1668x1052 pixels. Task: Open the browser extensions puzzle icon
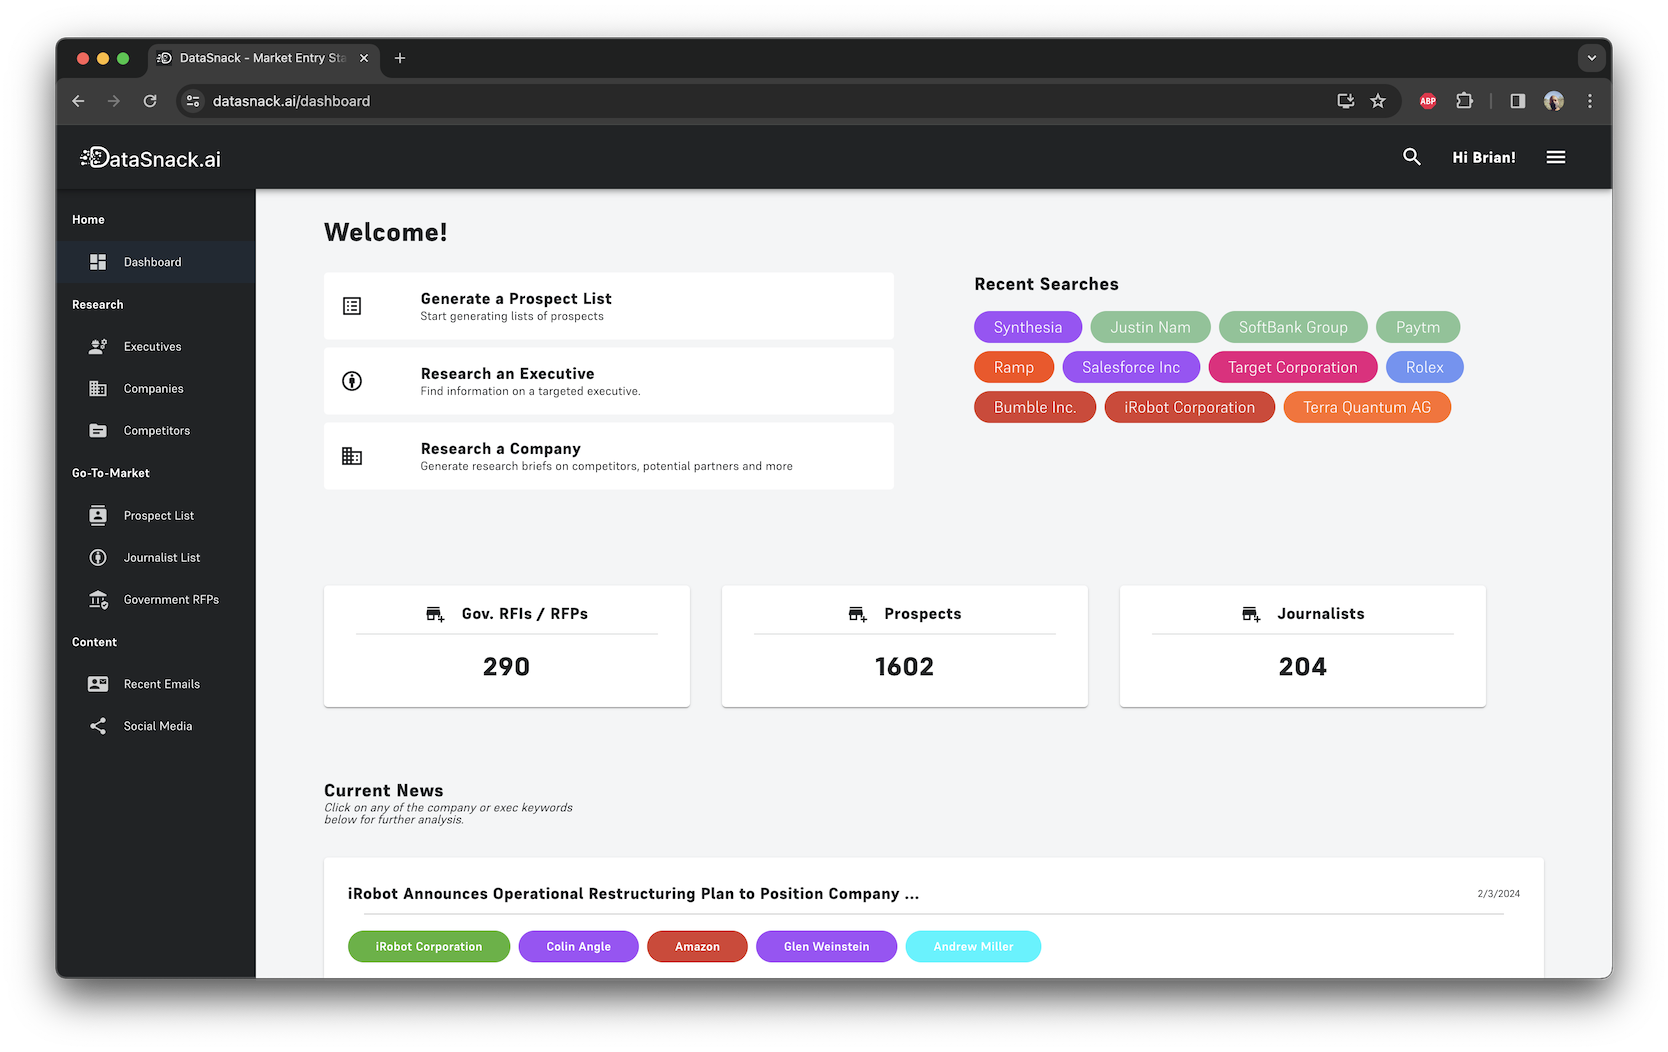pyautogui.click(x=1465, y=101)
